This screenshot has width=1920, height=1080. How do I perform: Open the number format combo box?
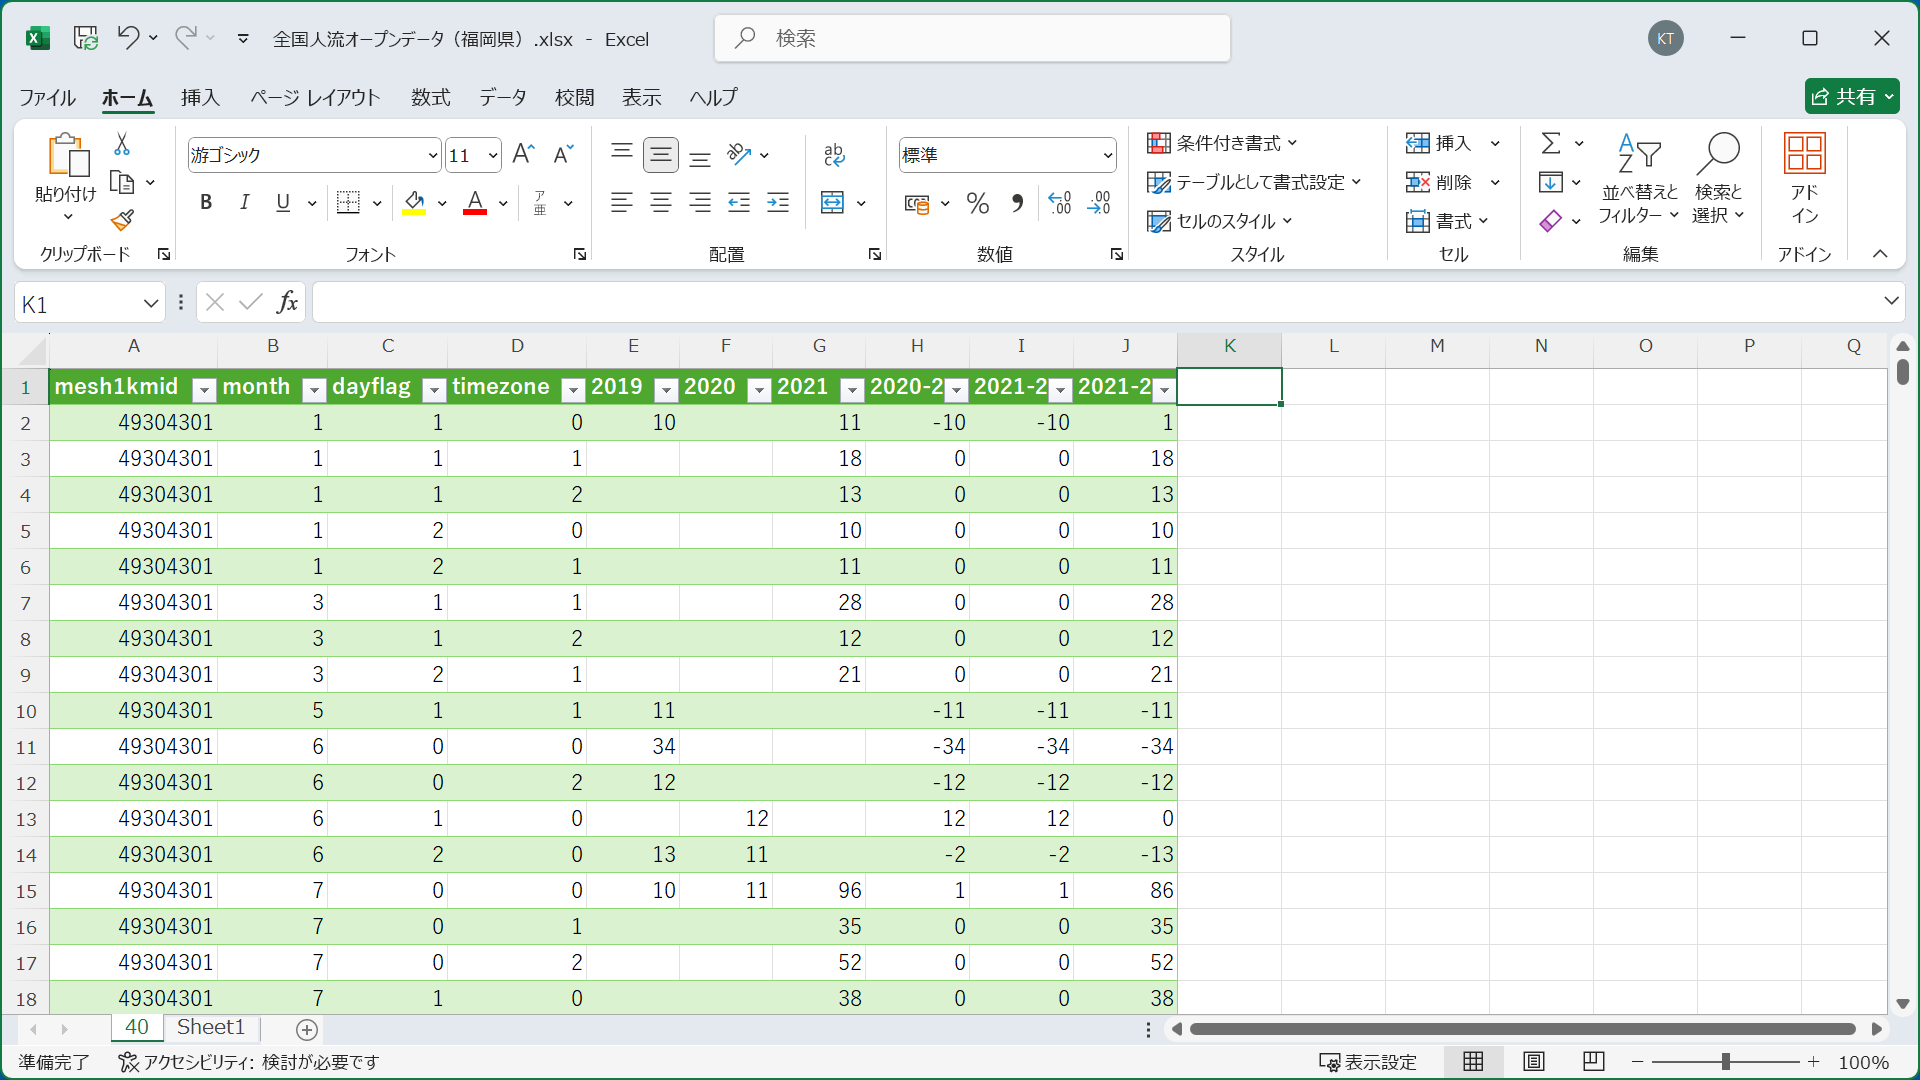[x=1107, y=155]
